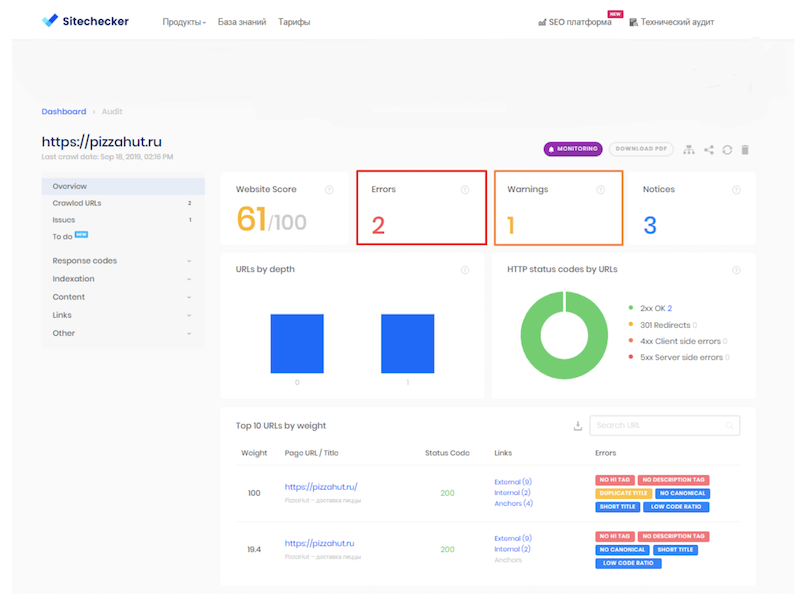This screenshot has height=599, width=800.
Task: Click HTTP status codes info icon
Action: pos(736,270)
